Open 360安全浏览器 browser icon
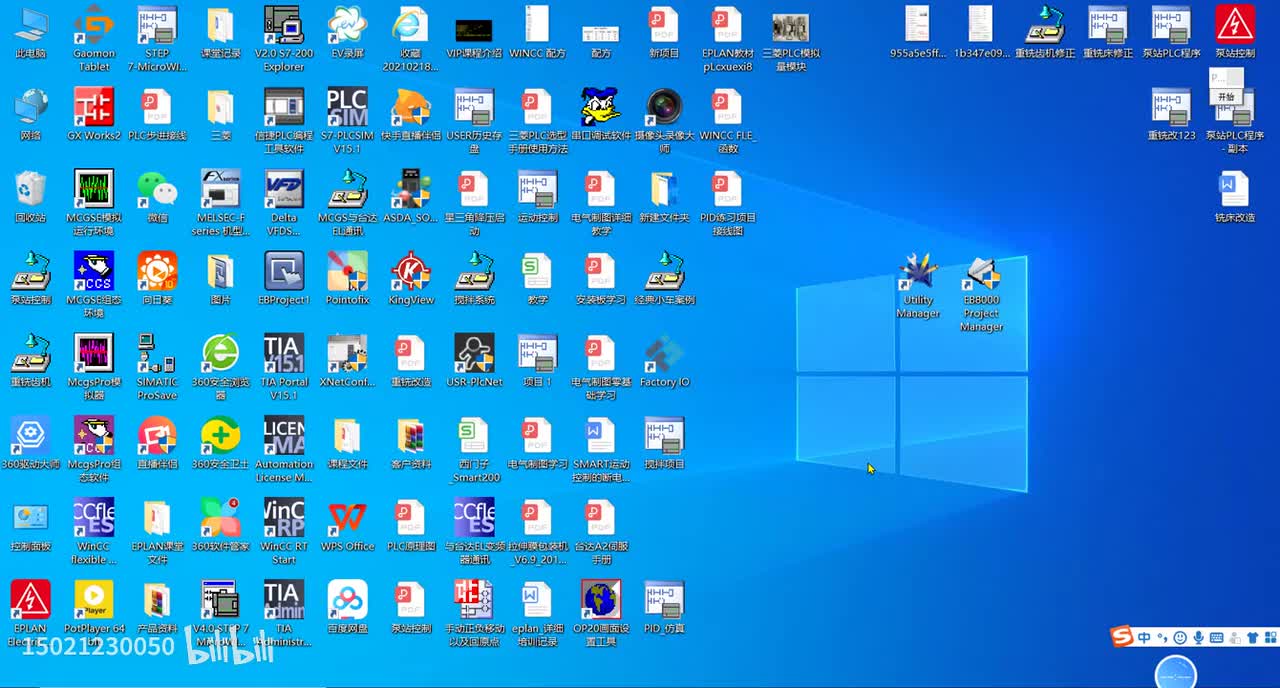The width and height of the screenshot is (1280, 688). pos(220,367)
